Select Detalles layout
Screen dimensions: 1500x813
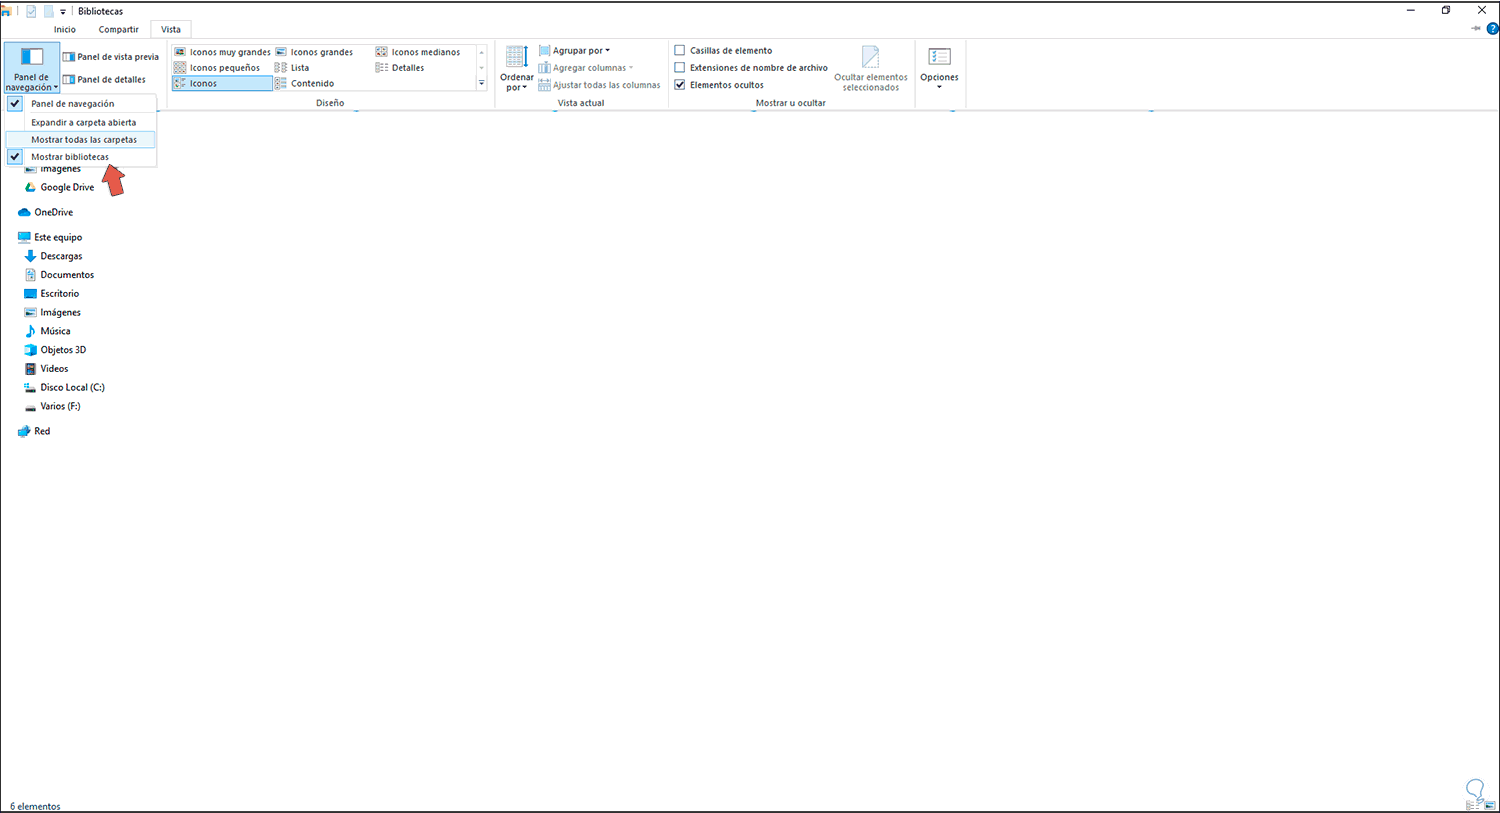coord(400,68)
